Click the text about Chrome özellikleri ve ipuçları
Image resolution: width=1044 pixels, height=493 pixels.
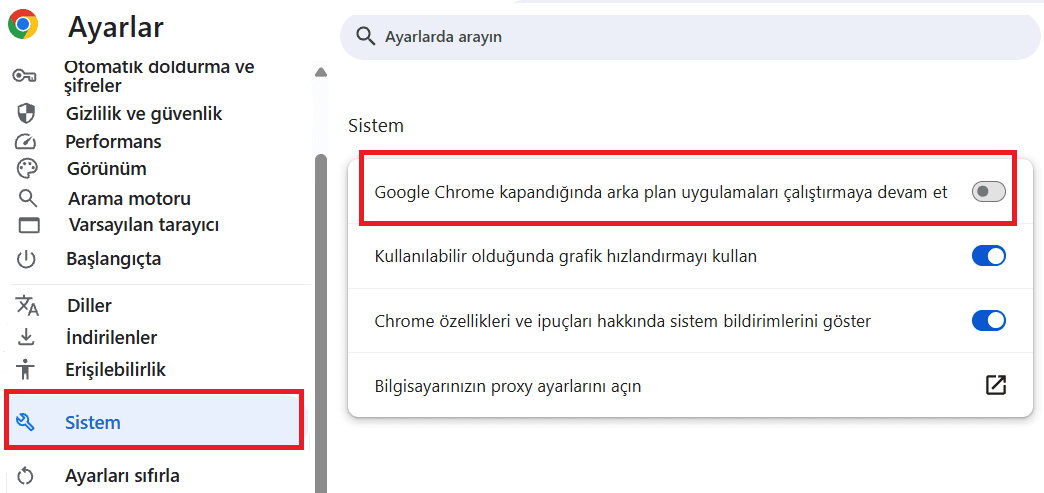(x=623, y=321)
